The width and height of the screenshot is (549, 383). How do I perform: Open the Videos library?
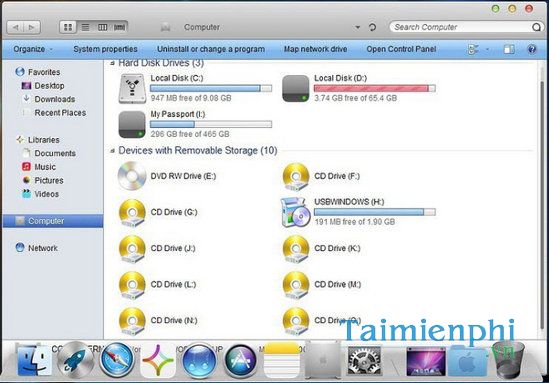[40, 194]
